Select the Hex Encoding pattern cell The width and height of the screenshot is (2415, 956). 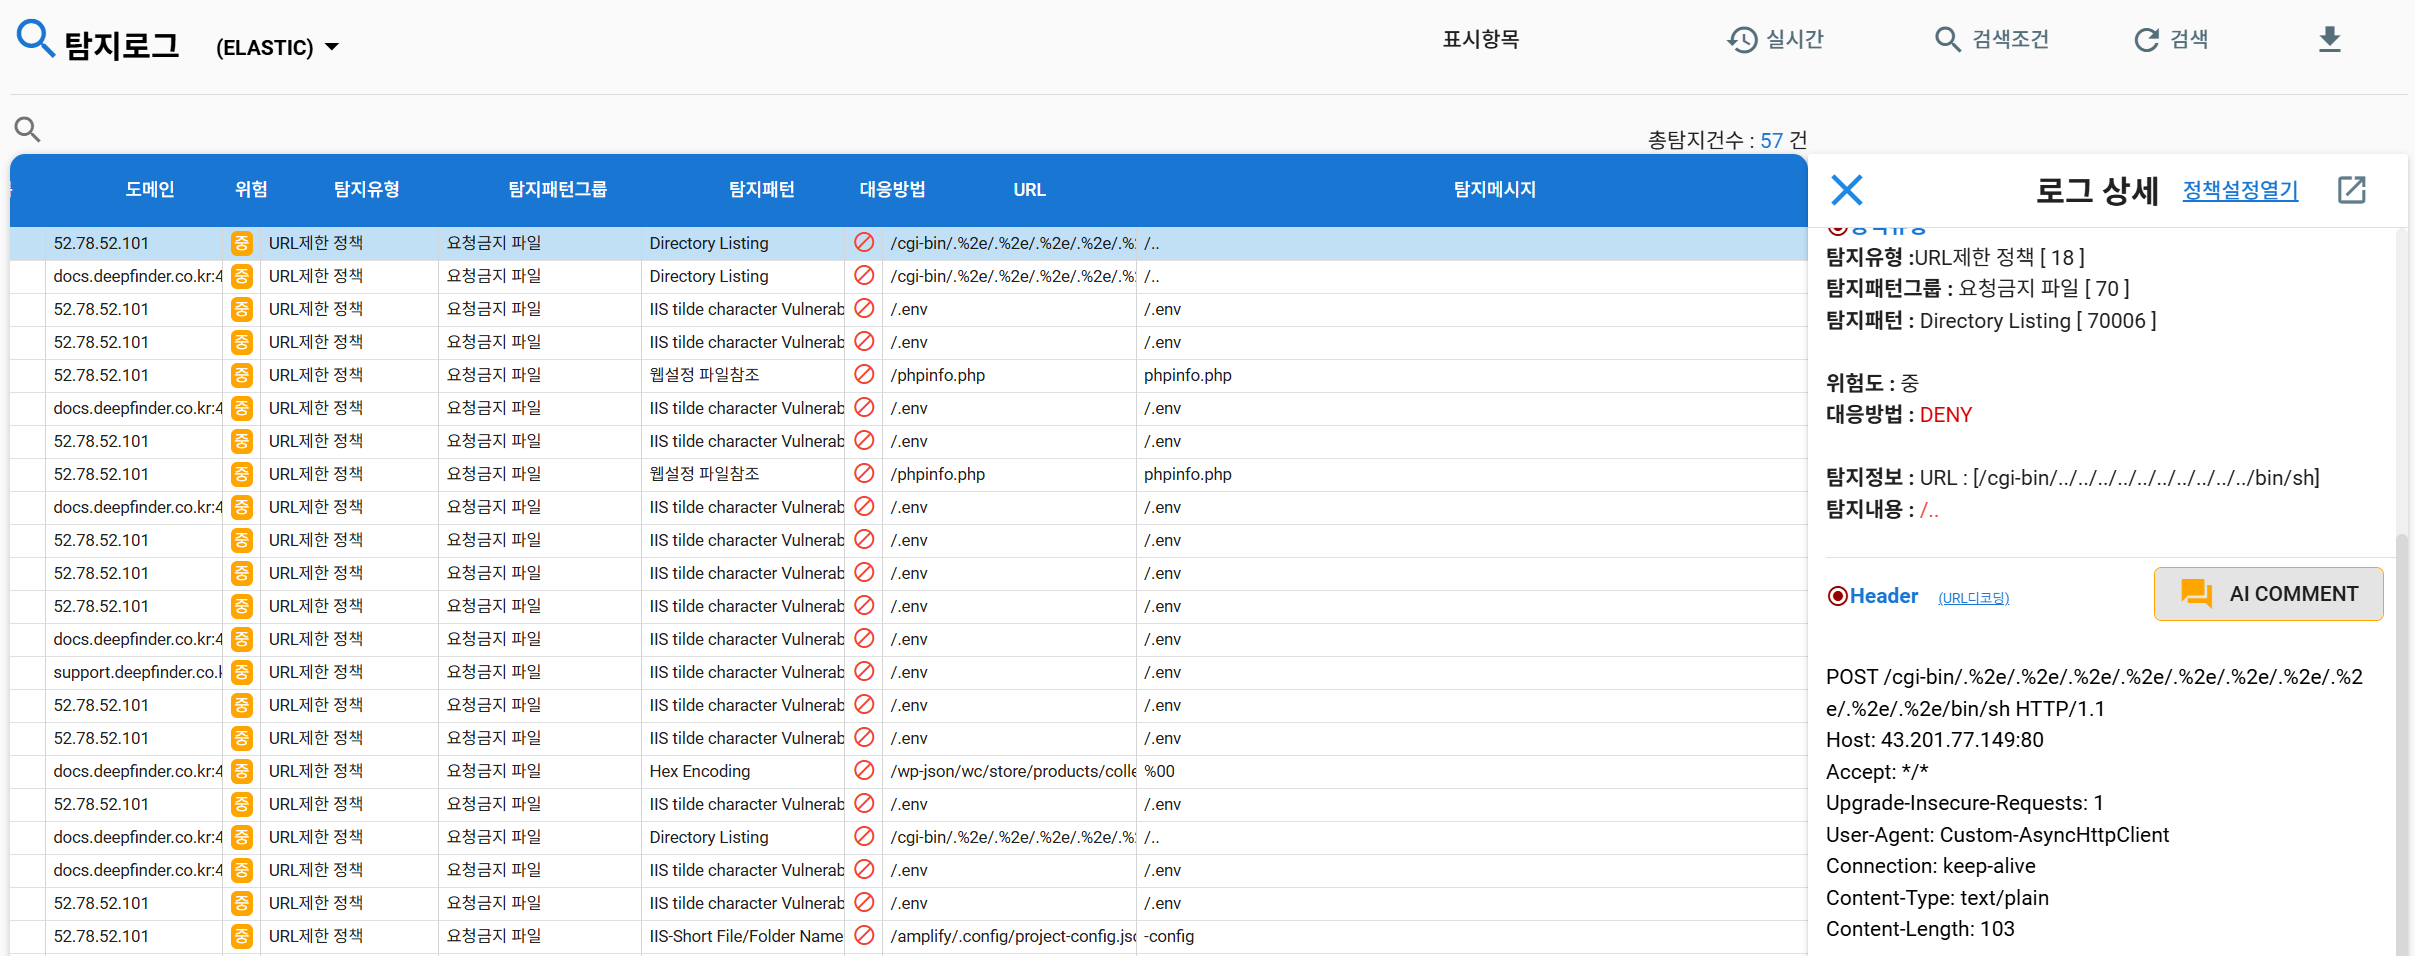coord(743,771)
